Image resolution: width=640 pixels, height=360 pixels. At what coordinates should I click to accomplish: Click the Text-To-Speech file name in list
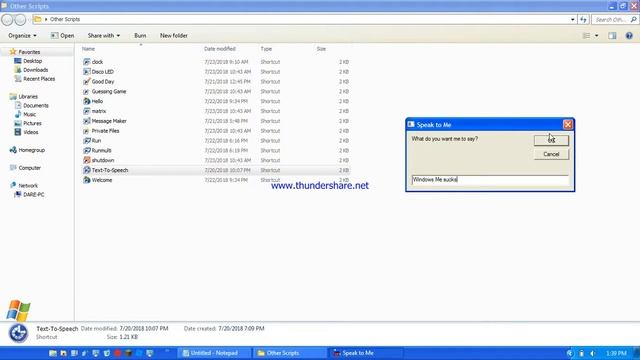[110, 170]
